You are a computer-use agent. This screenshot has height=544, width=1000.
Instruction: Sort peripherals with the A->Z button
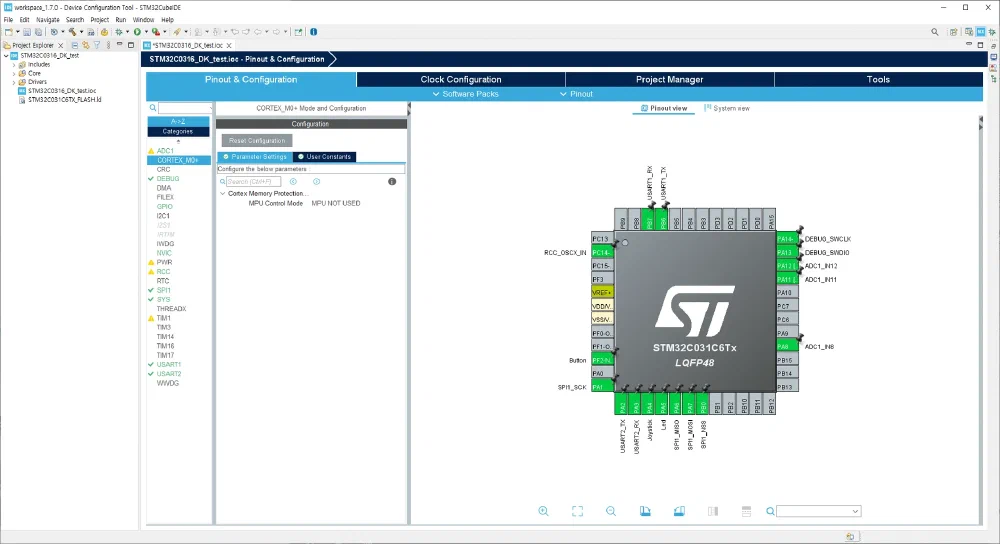(178, 121)
